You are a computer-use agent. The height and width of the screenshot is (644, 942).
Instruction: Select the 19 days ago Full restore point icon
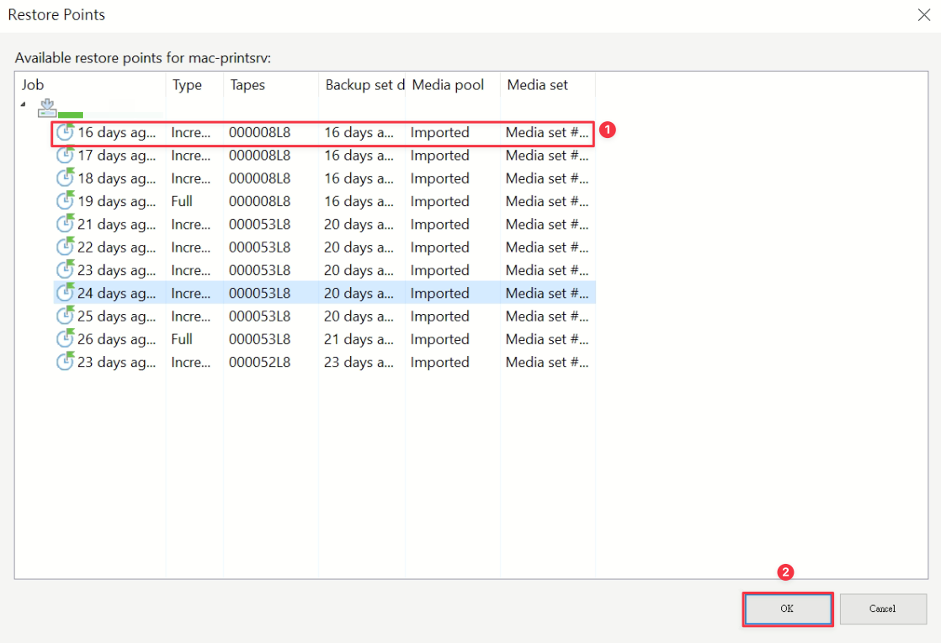(65, 201)
